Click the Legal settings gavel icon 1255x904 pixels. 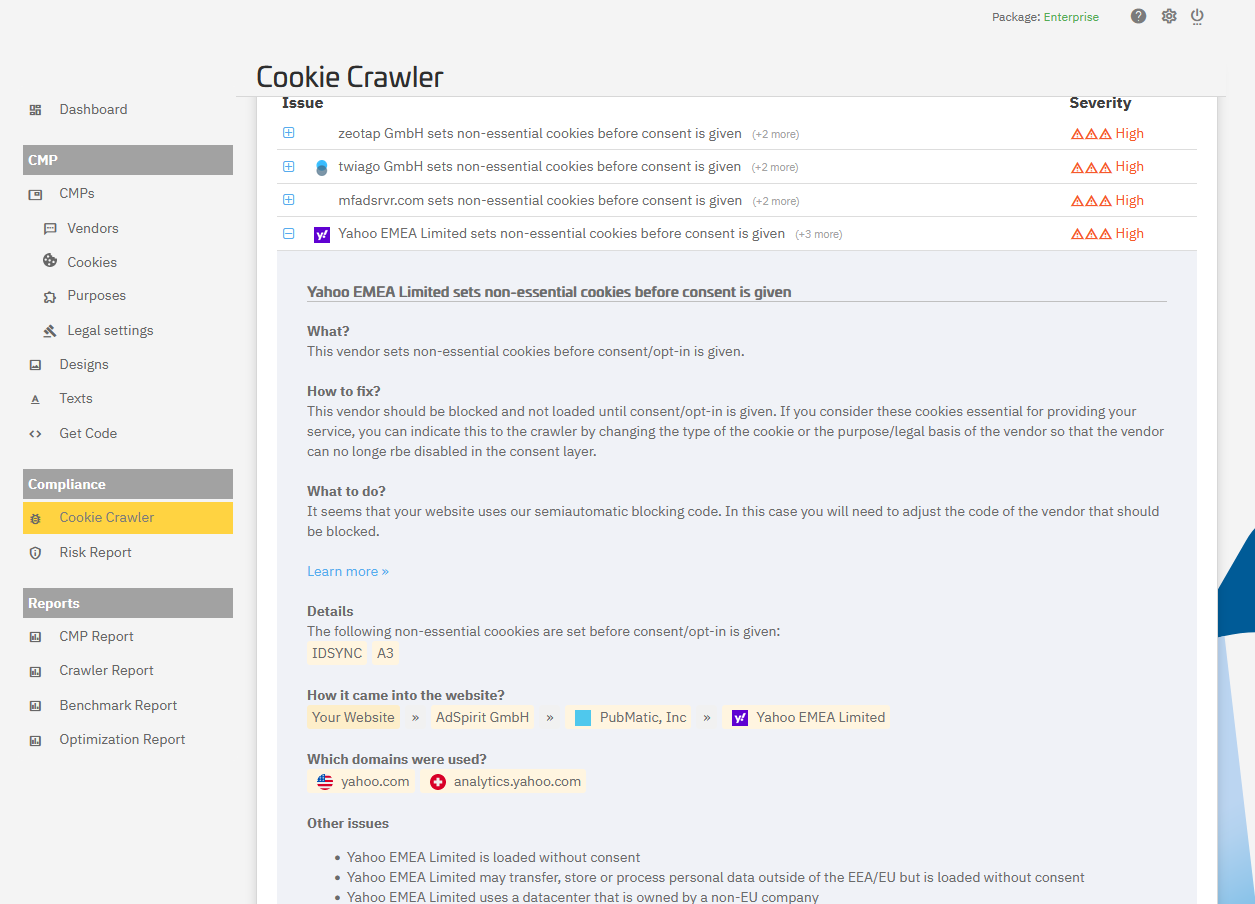(x=50, y=330)
